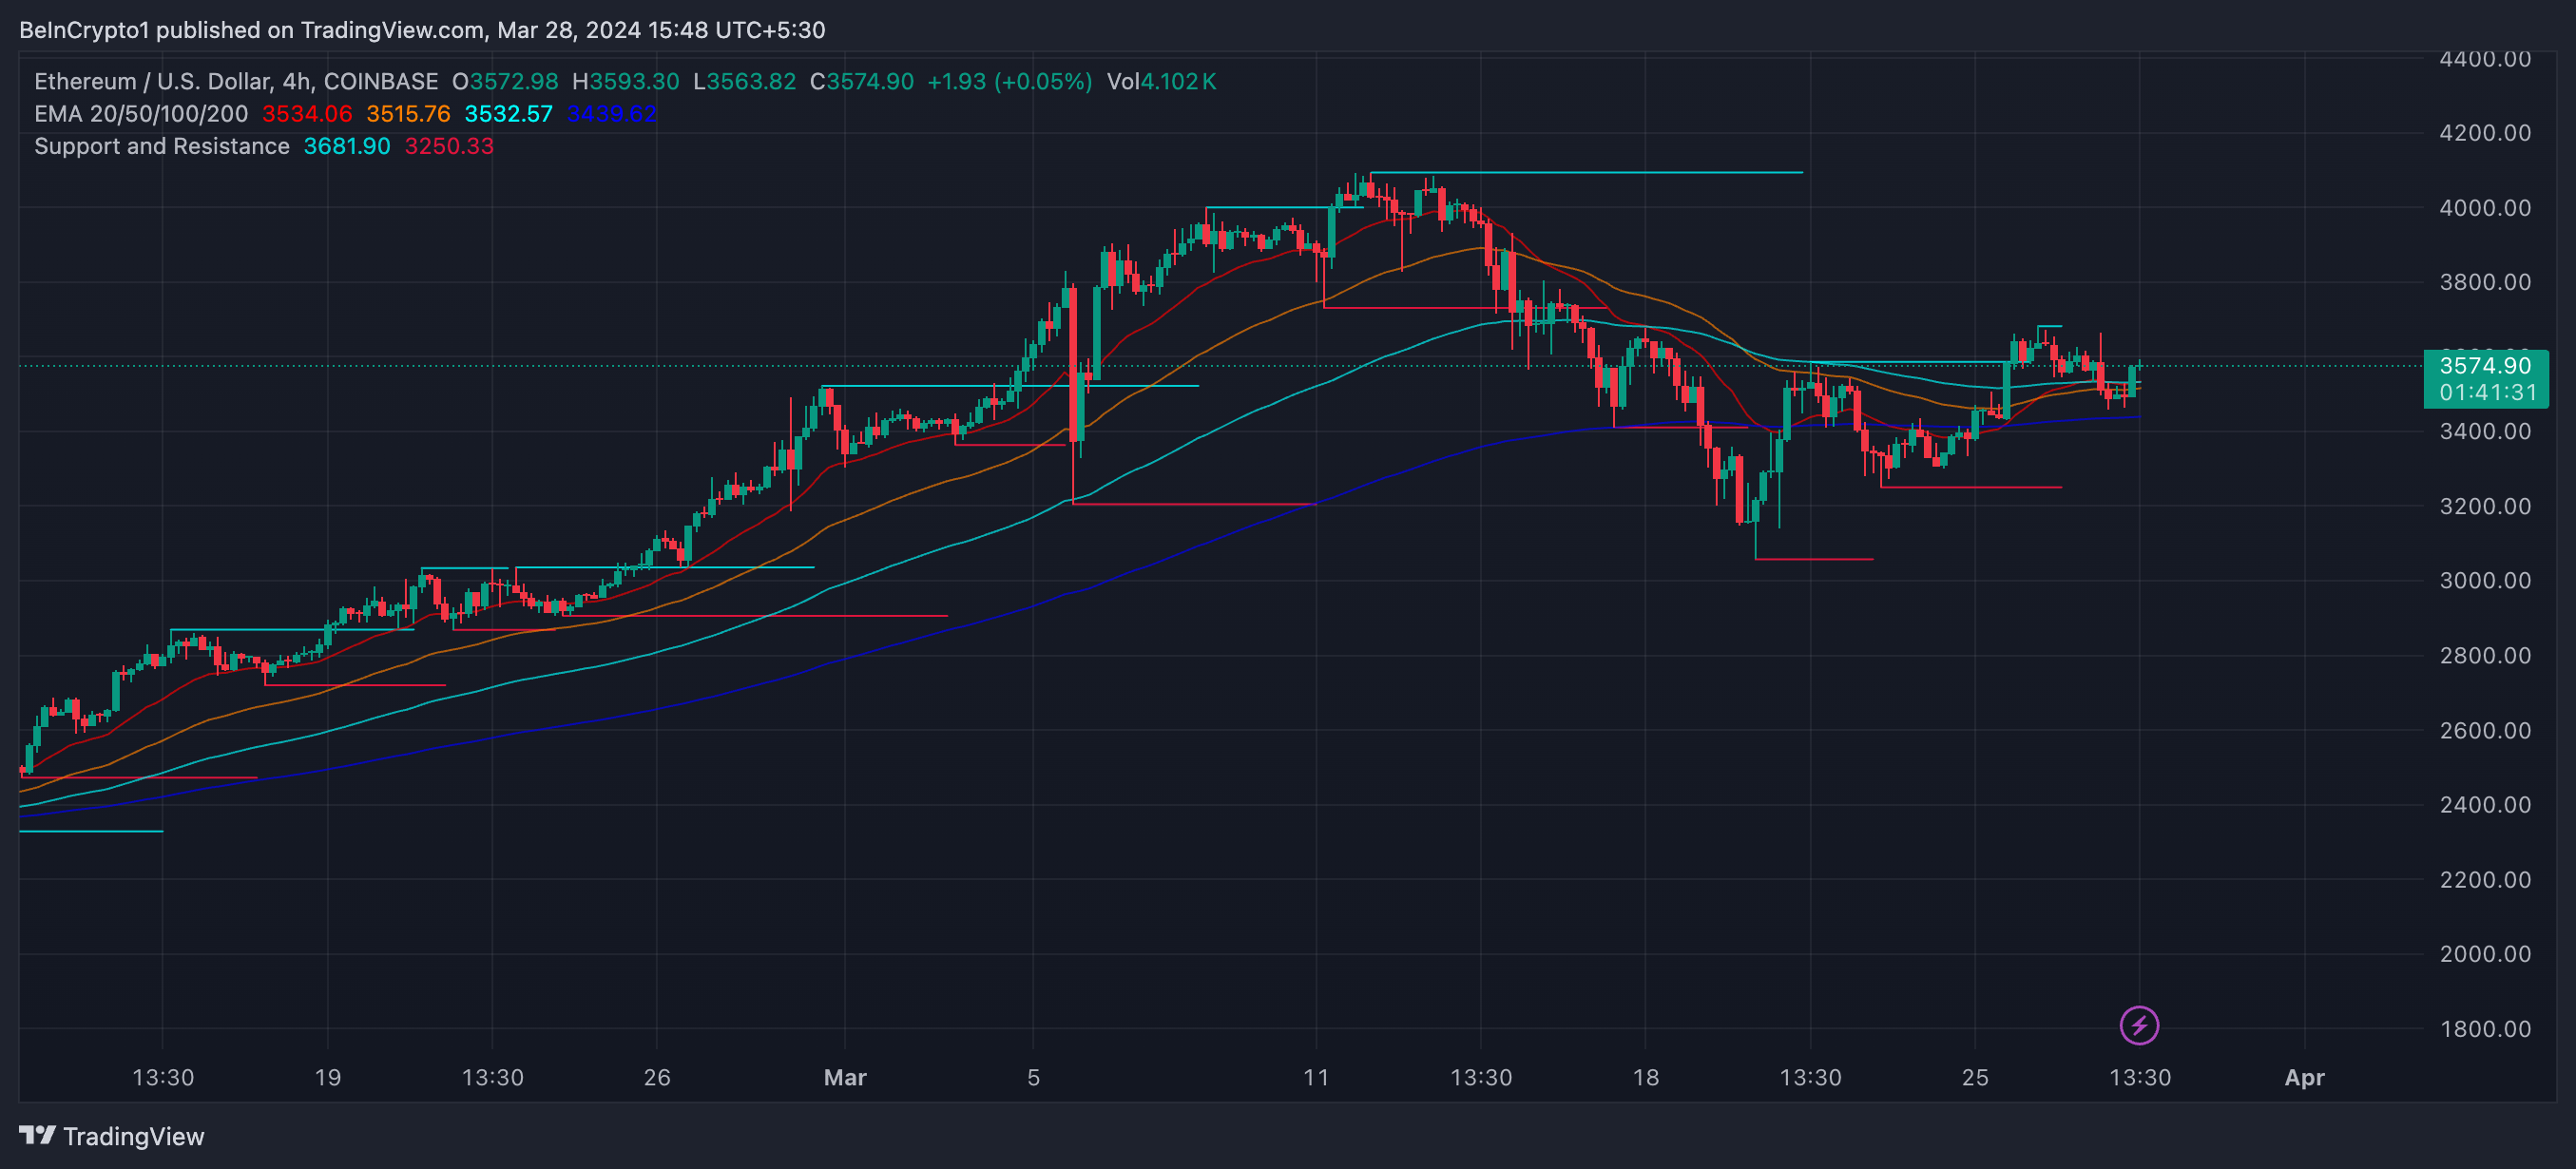
Task: Click the purple lightning bolt event icon
Action: click(2138, 1025)
